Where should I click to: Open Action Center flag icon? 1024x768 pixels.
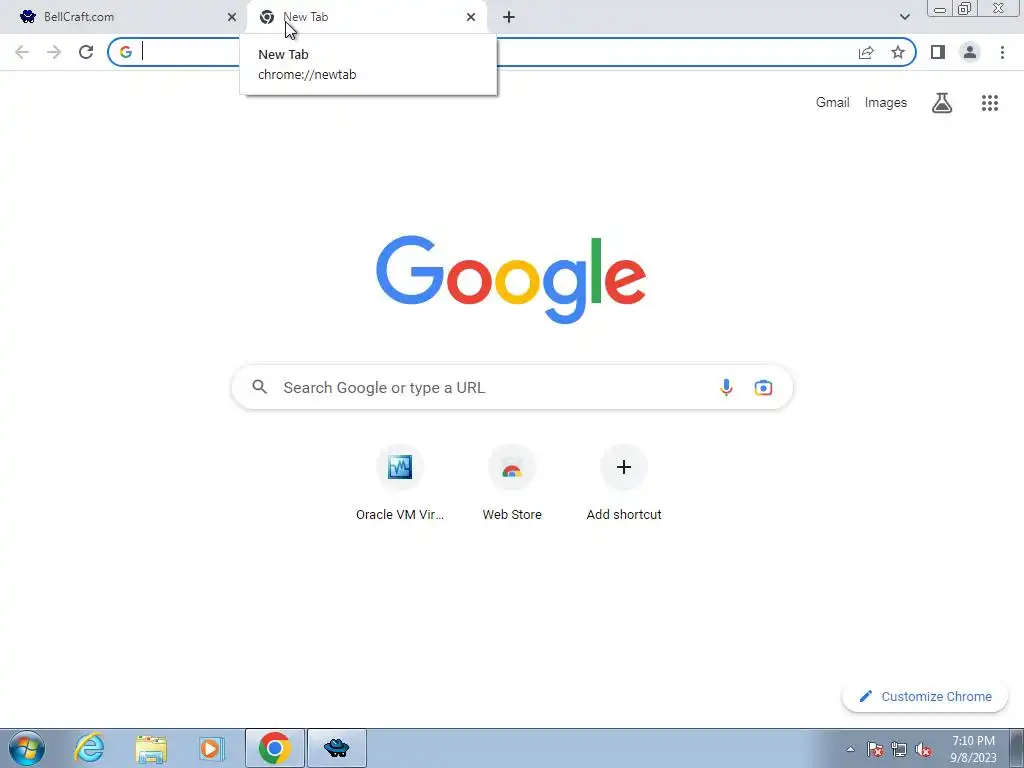(x=875, y=749)
